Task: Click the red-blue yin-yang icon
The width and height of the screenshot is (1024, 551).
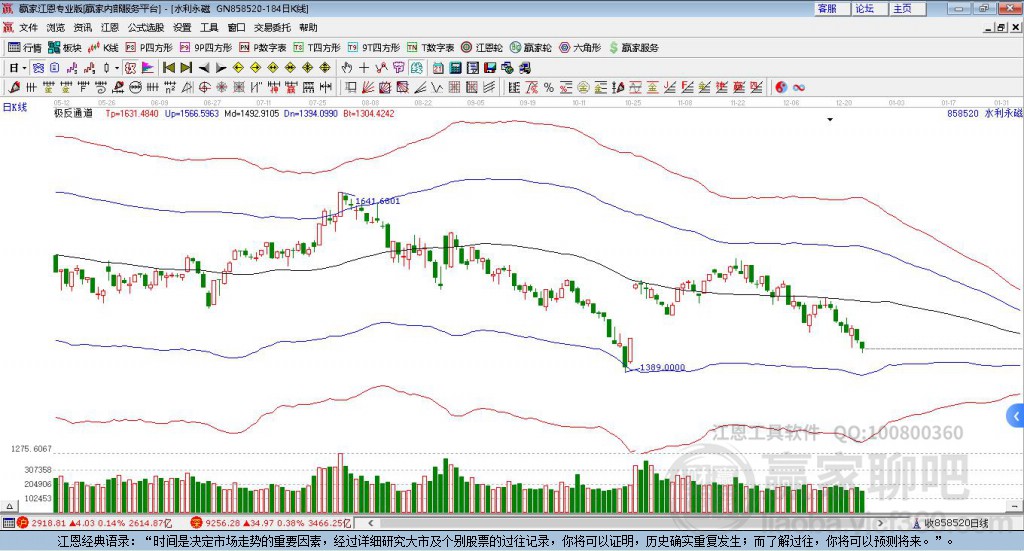Action: [781, 87]
